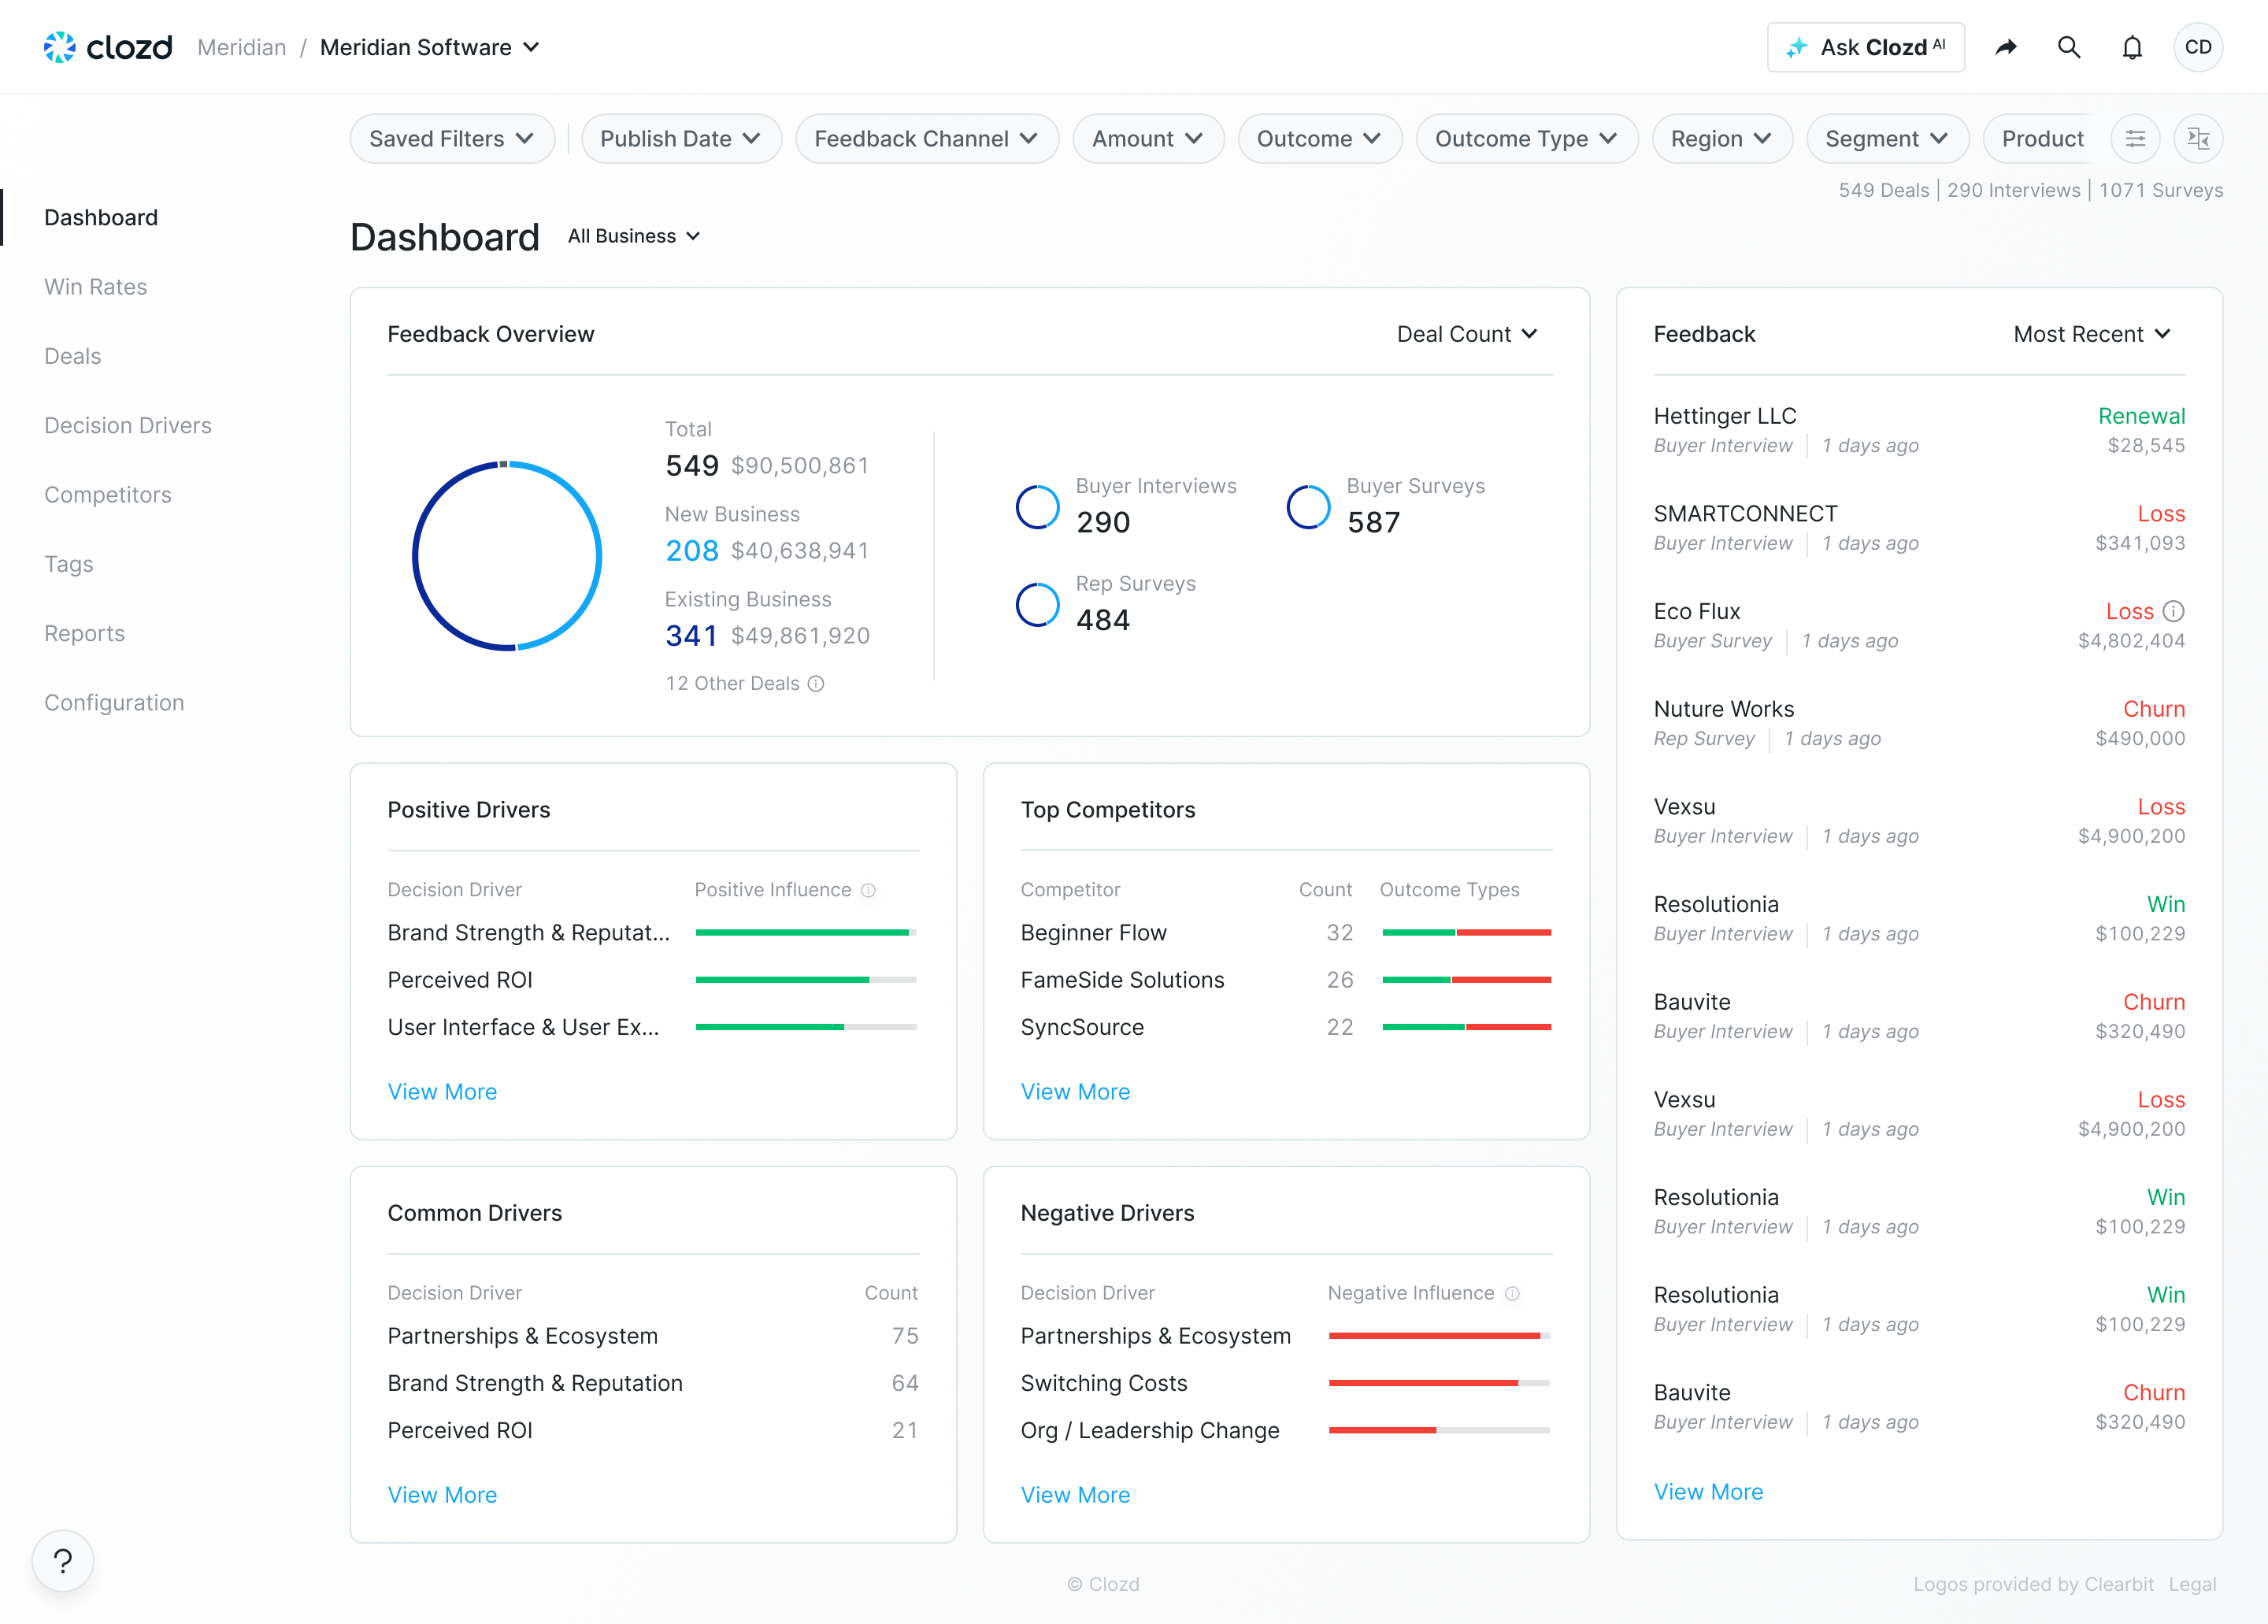Click the filter settings sliders icon

pyautogui.click(x=2135, y=139)
